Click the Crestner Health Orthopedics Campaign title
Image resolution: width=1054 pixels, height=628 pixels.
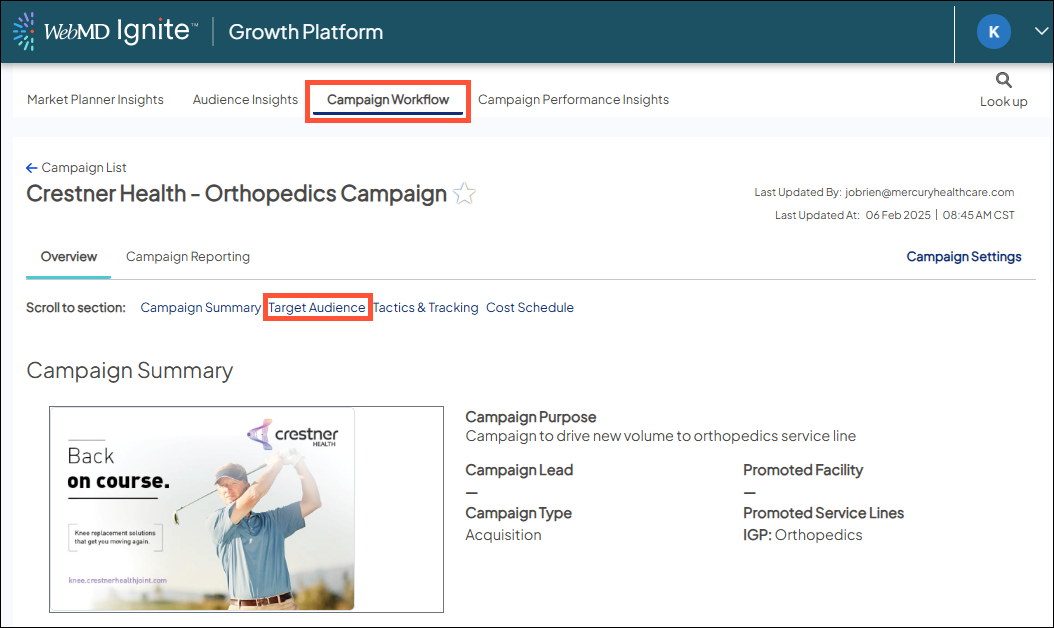click(x=236, y=194)
